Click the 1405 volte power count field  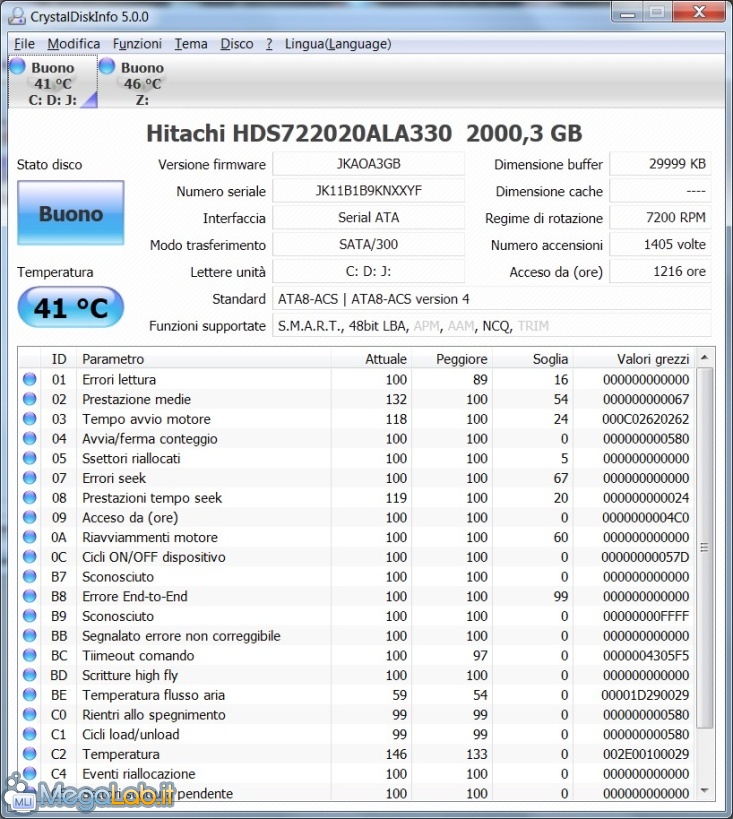(x=660, y=244)
